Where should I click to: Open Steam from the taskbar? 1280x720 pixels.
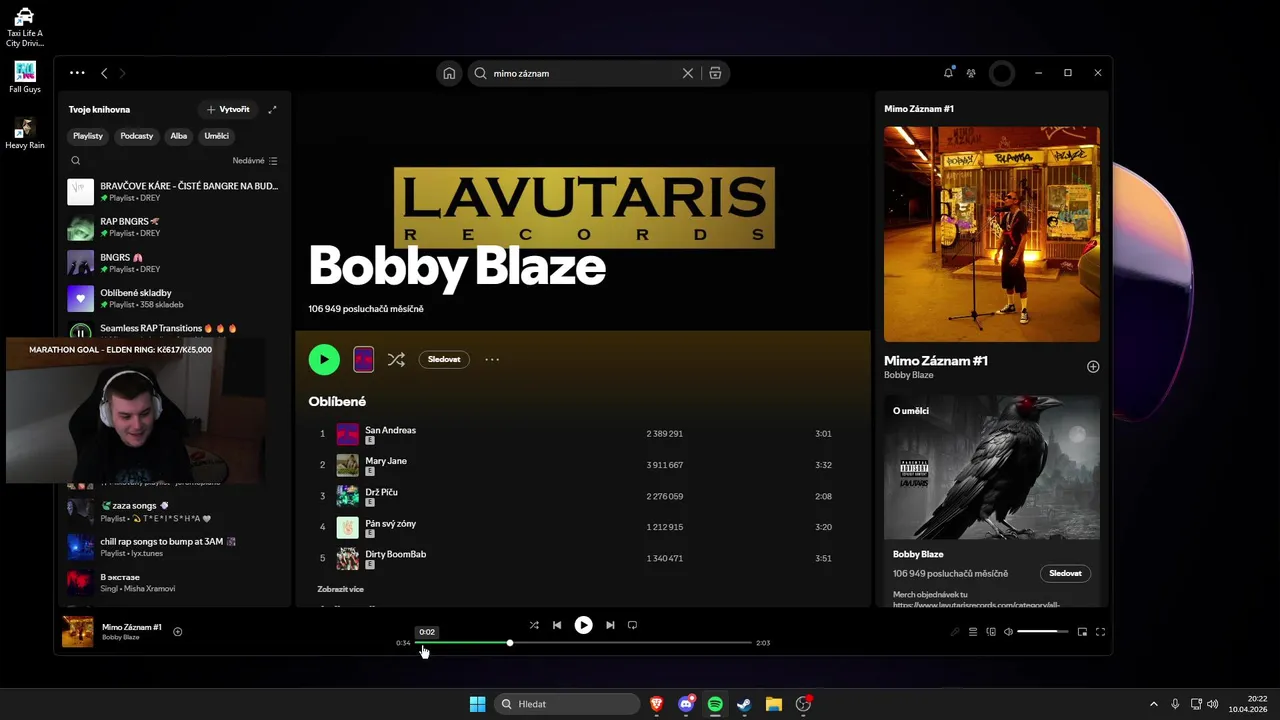pos(744,704)
